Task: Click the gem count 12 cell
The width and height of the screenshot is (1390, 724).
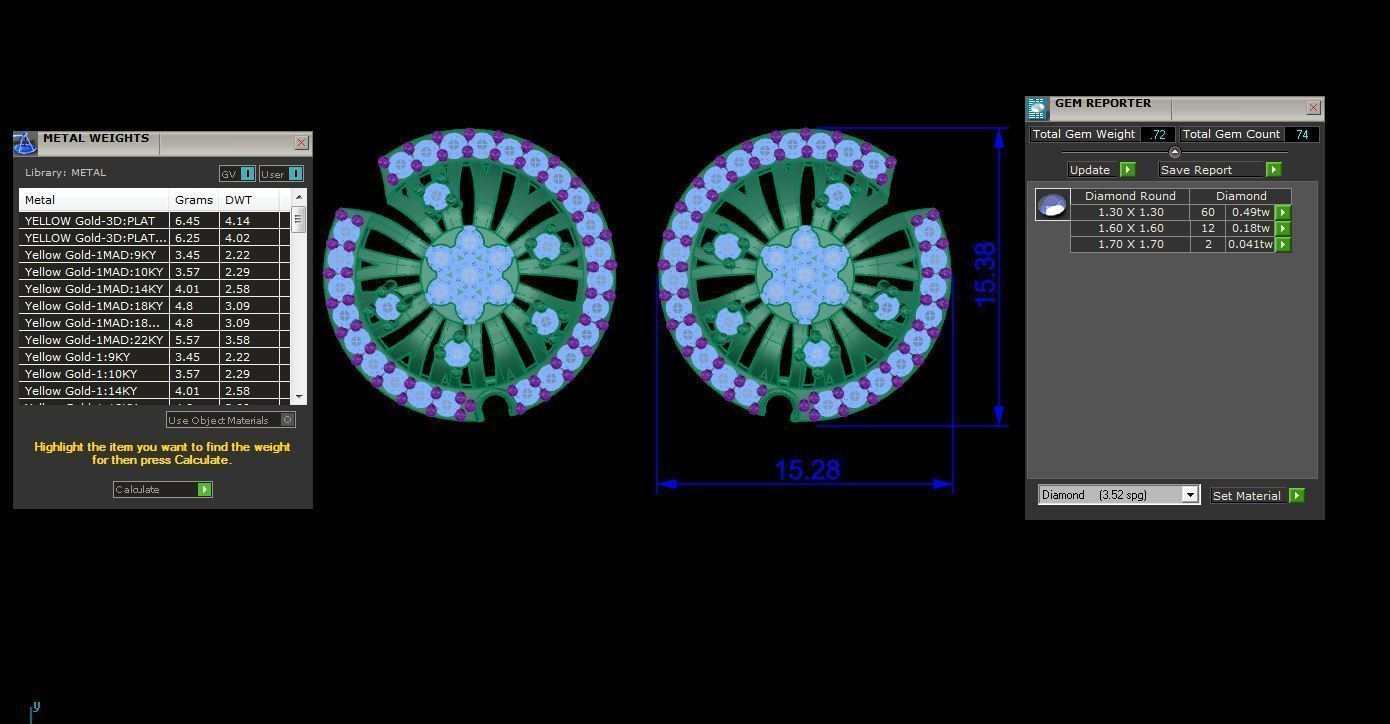Action: pyautogui.click(x=1208, y=228)
